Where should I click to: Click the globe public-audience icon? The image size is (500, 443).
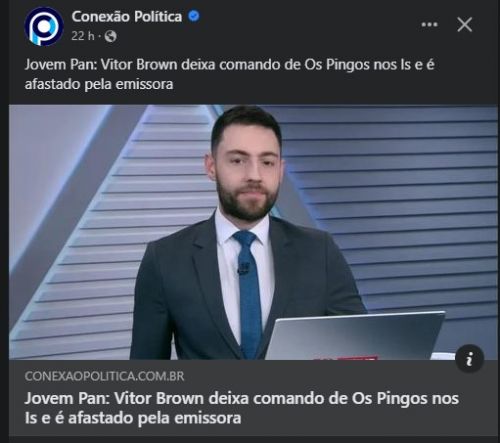pyautogui.click(x=110, y=36)
